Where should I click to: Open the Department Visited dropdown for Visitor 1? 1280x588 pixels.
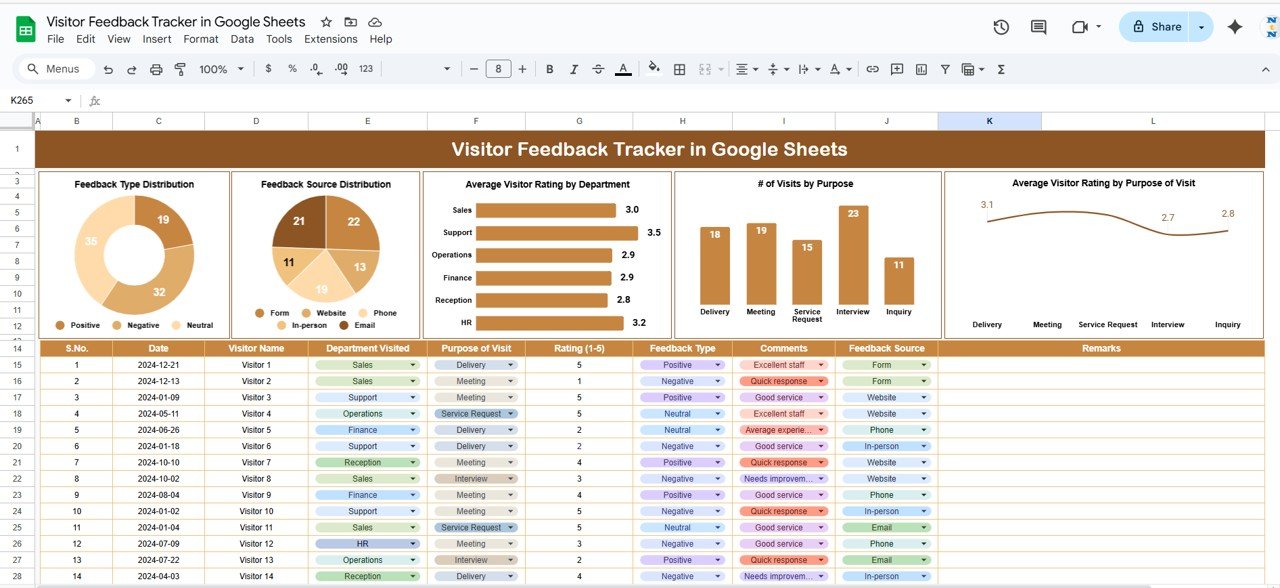[412, 364]
